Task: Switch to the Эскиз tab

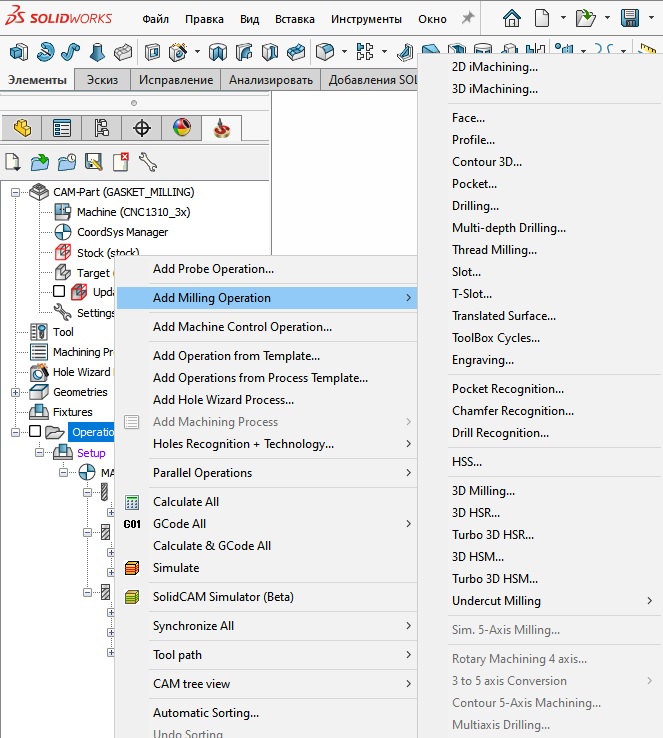Action: tap(102, 80)
